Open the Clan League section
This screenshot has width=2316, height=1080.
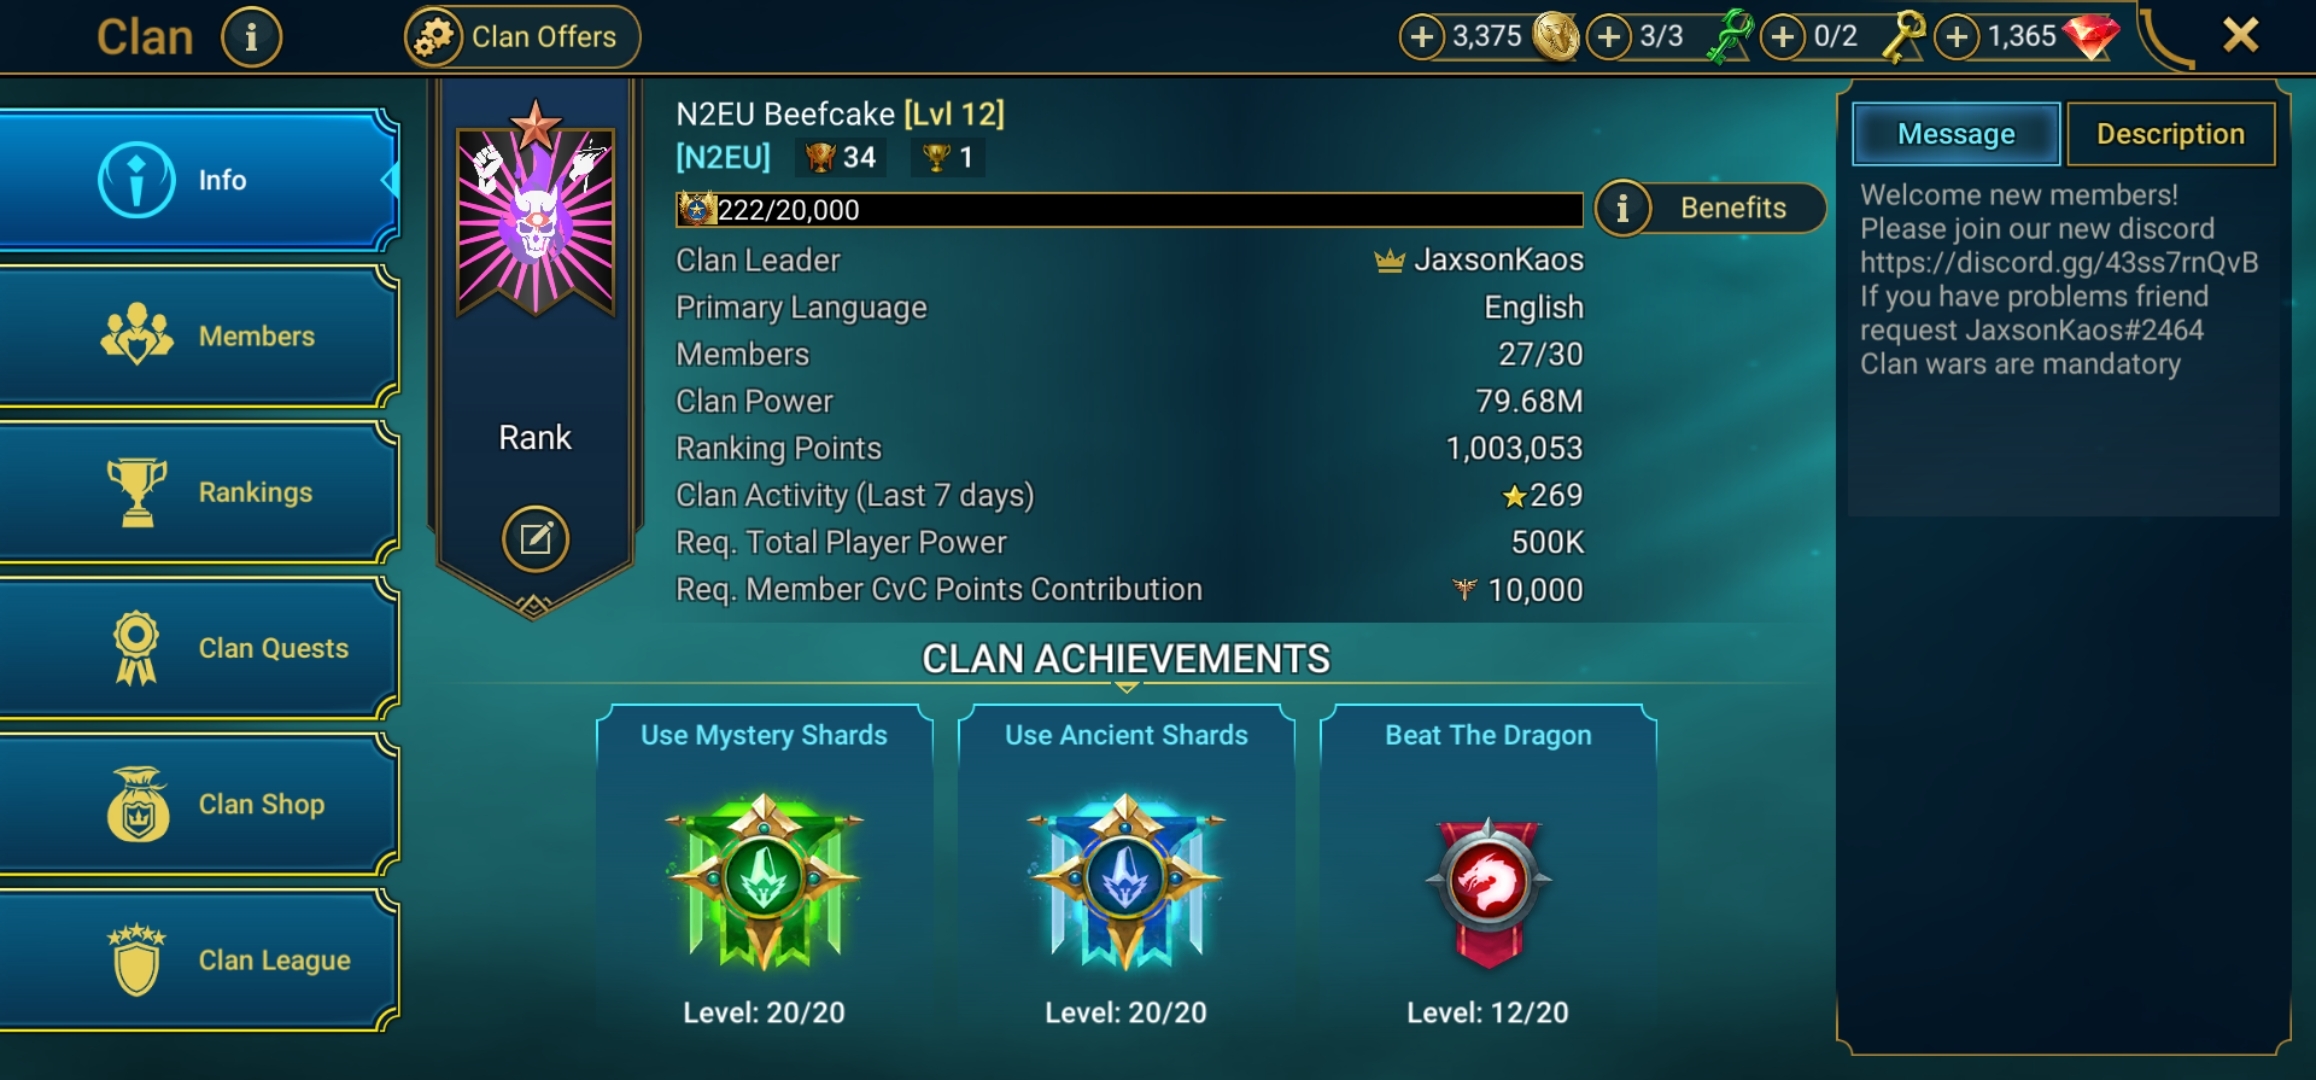199,960
